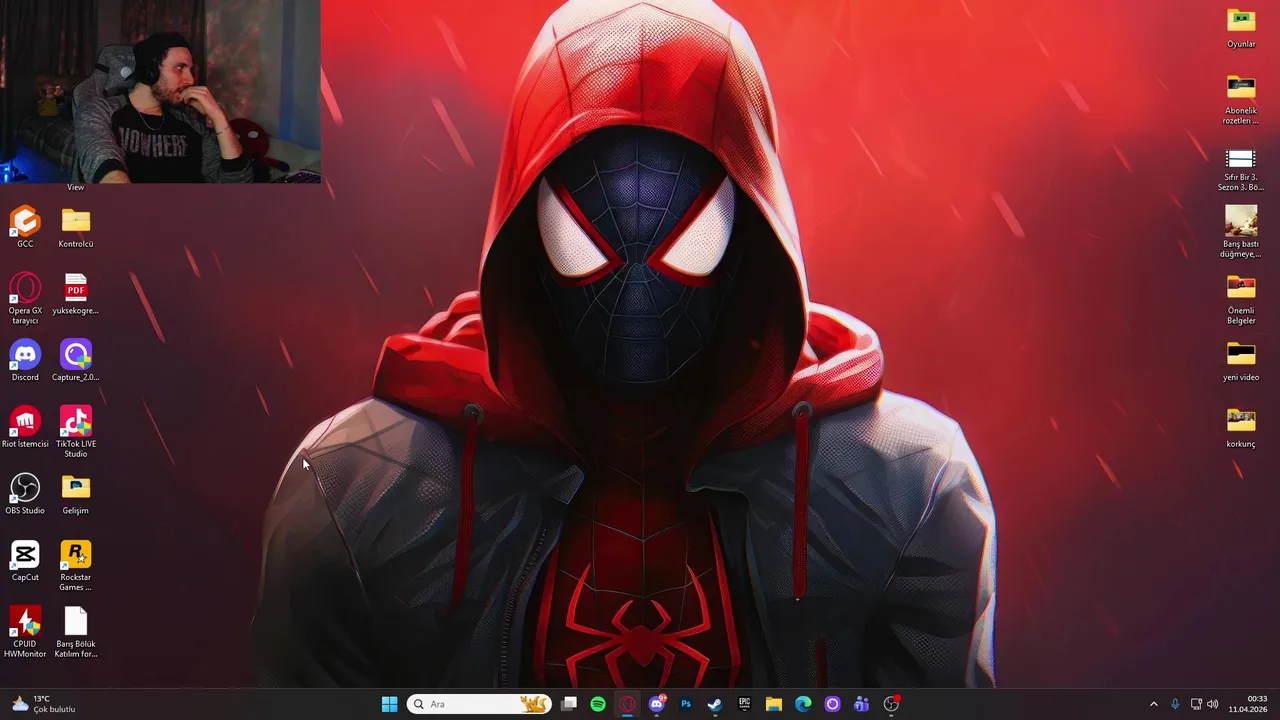Launch Spotify from the taskbar
Screen dimensions: 1280x720
(x=598, y=704)
